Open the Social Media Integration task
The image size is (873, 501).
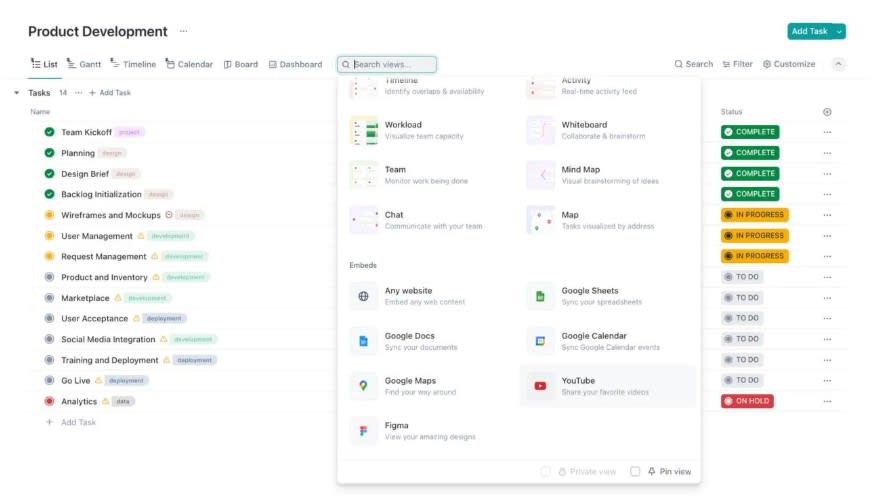pos(108,339)
